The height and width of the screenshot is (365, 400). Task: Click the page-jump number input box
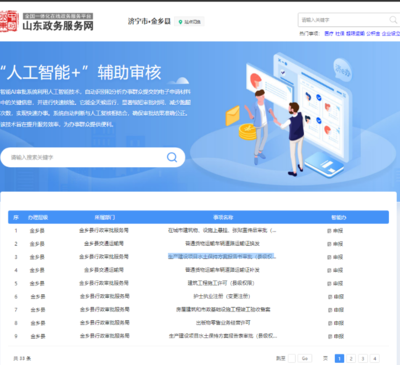[x=292, y=358]
